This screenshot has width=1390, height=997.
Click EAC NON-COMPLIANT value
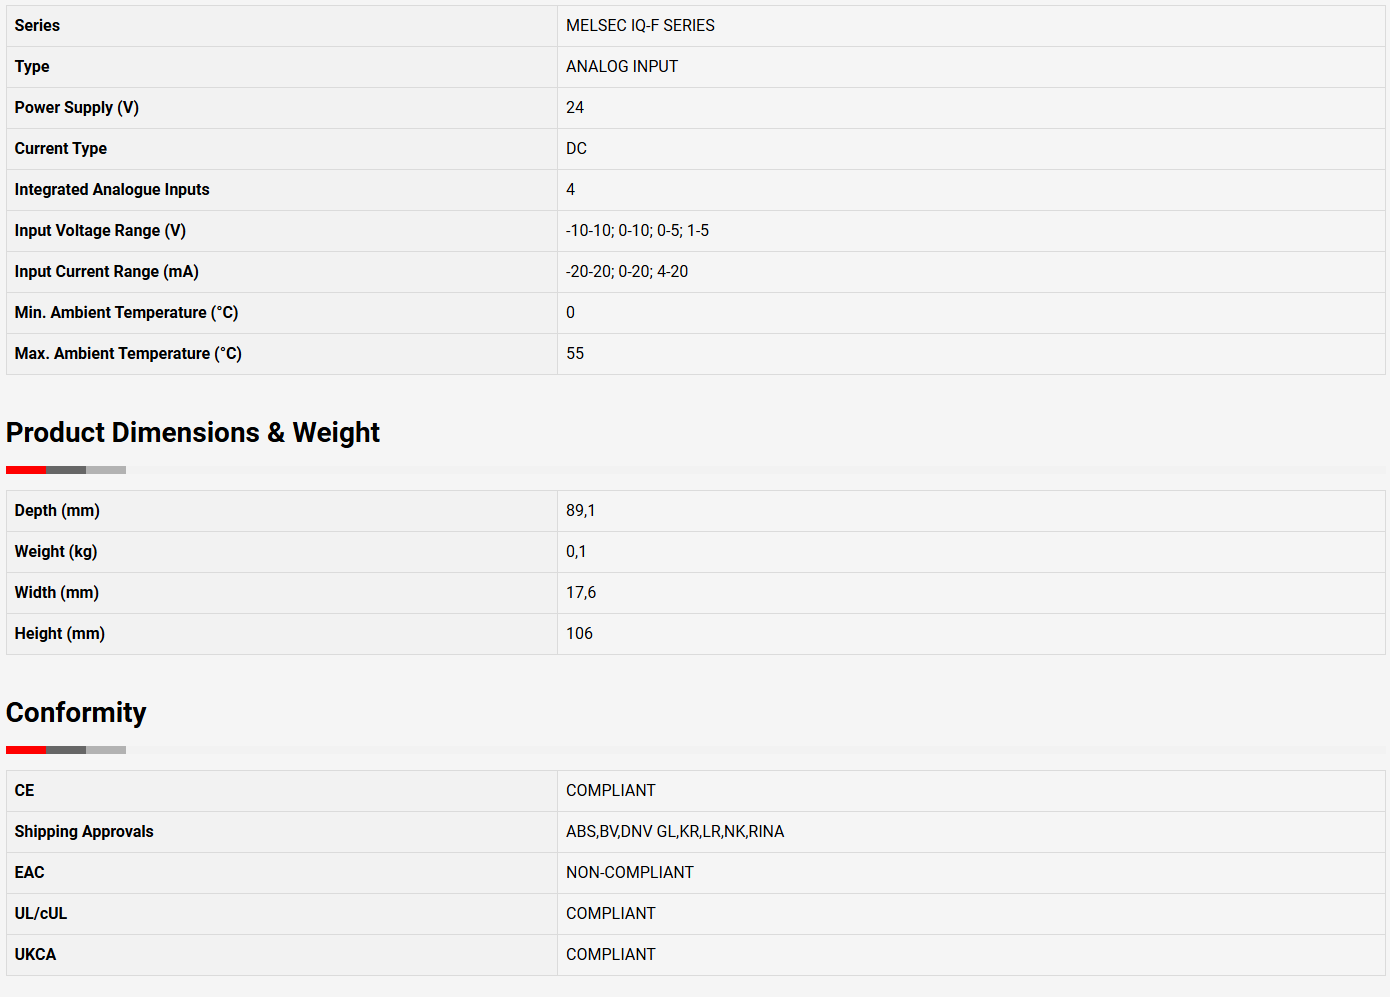point(629,873)
